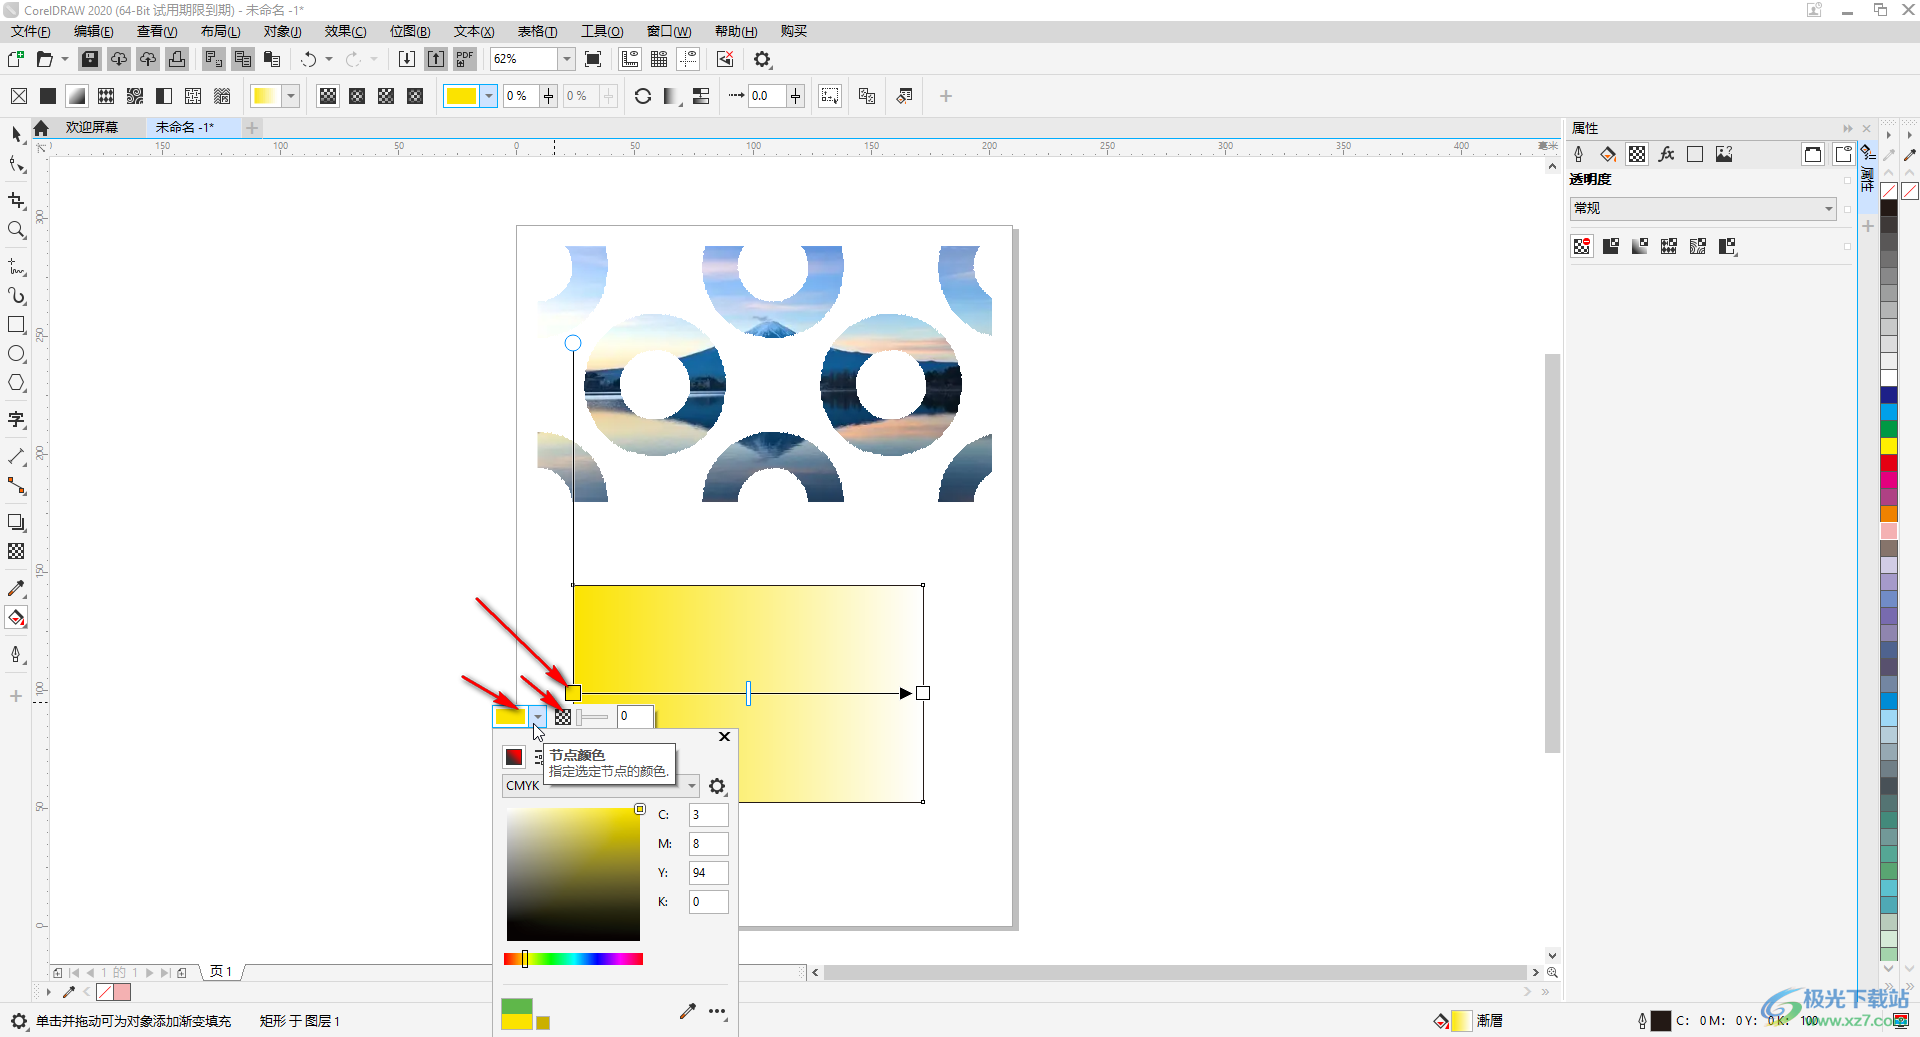1920x1037 pixels.
Task: Expand the properties docker collapse chevrons
Action: pos(1847,128)
